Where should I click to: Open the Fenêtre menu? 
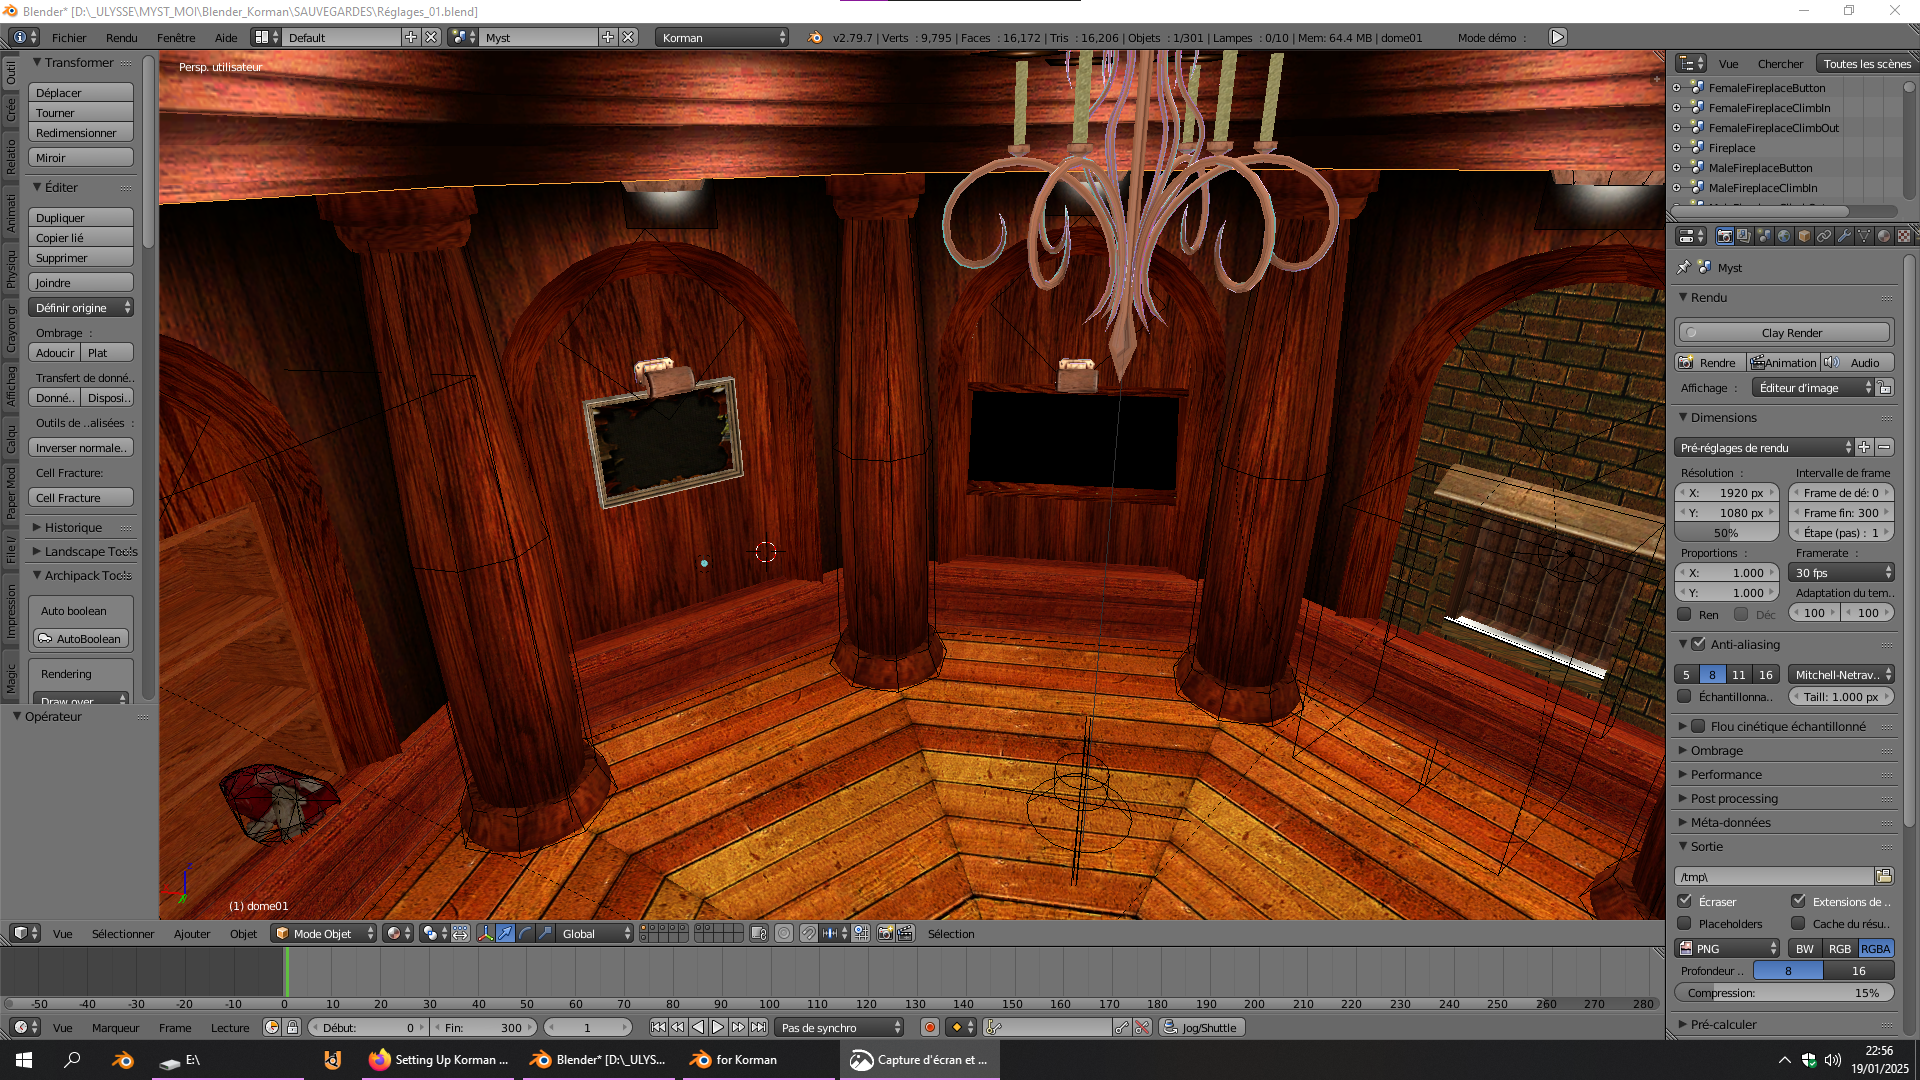[176, 37]
